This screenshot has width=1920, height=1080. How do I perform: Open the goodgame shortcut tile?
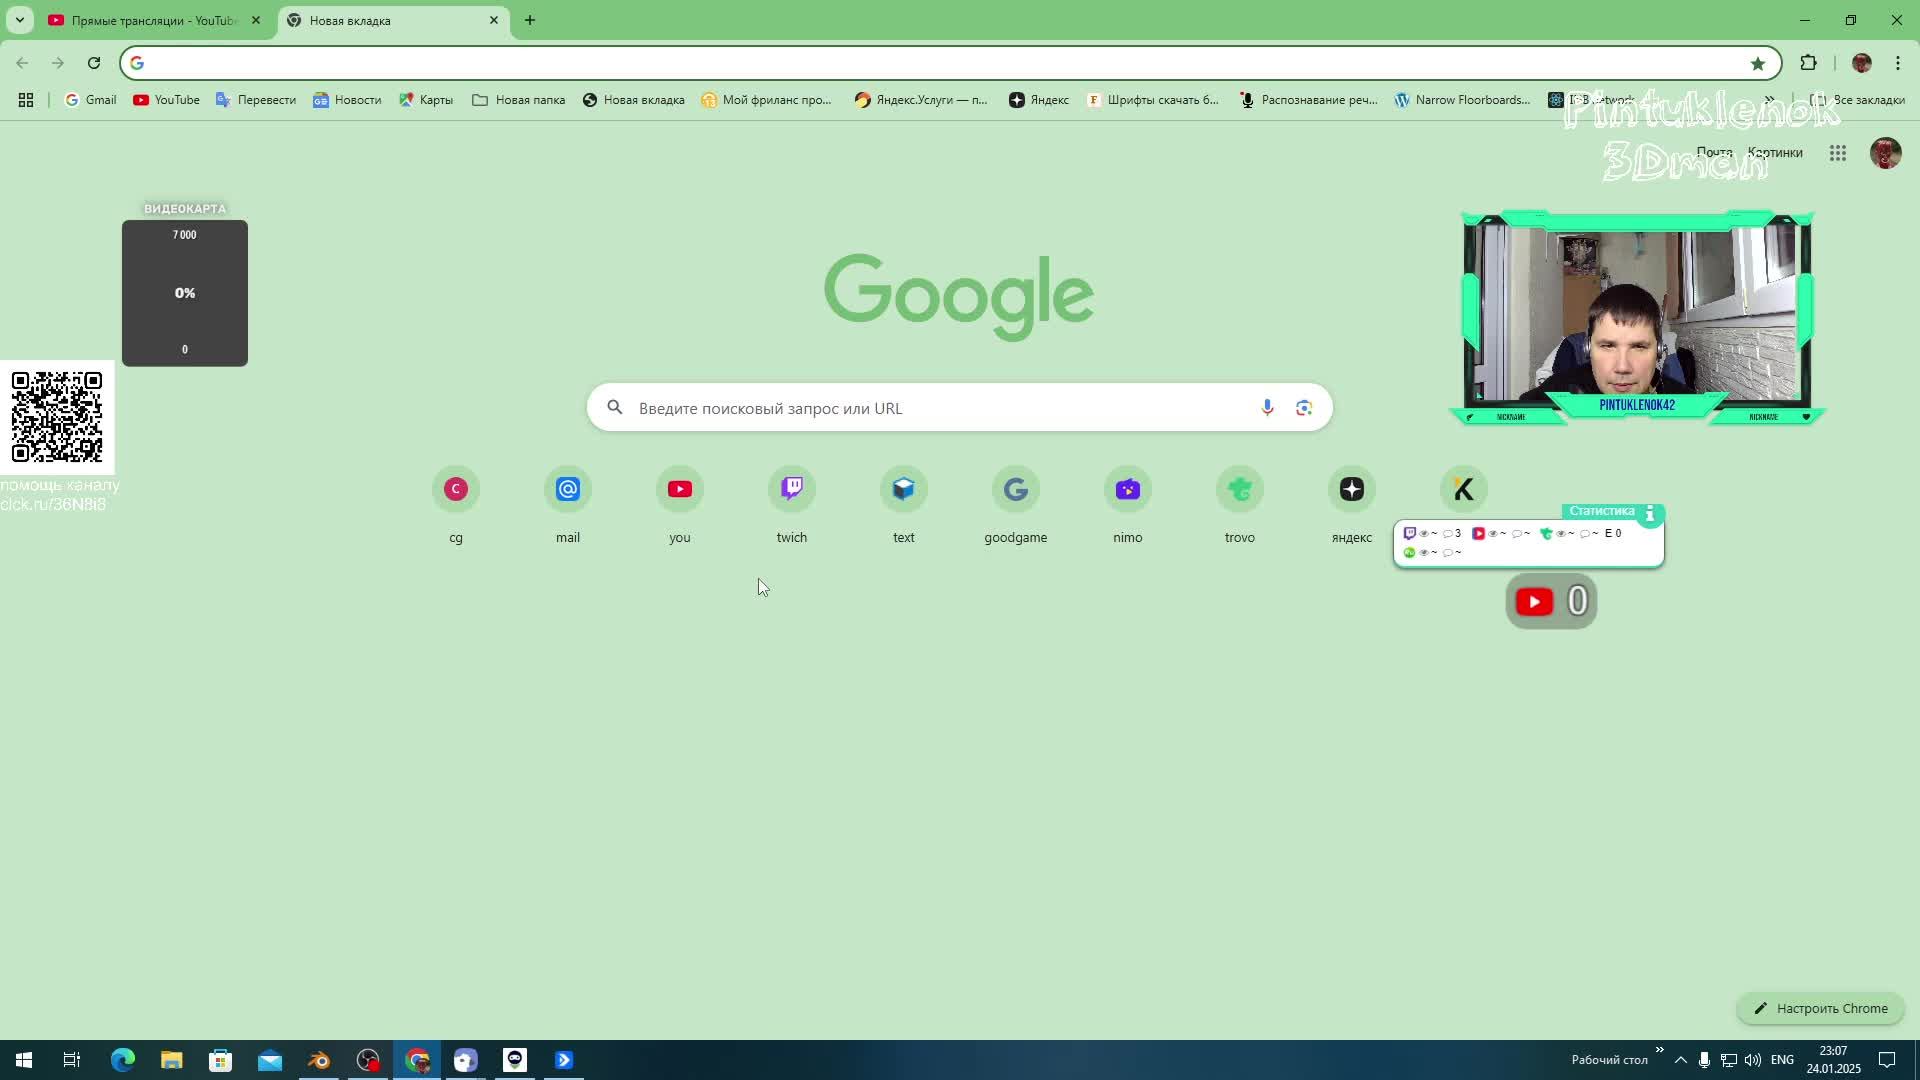1015,490
